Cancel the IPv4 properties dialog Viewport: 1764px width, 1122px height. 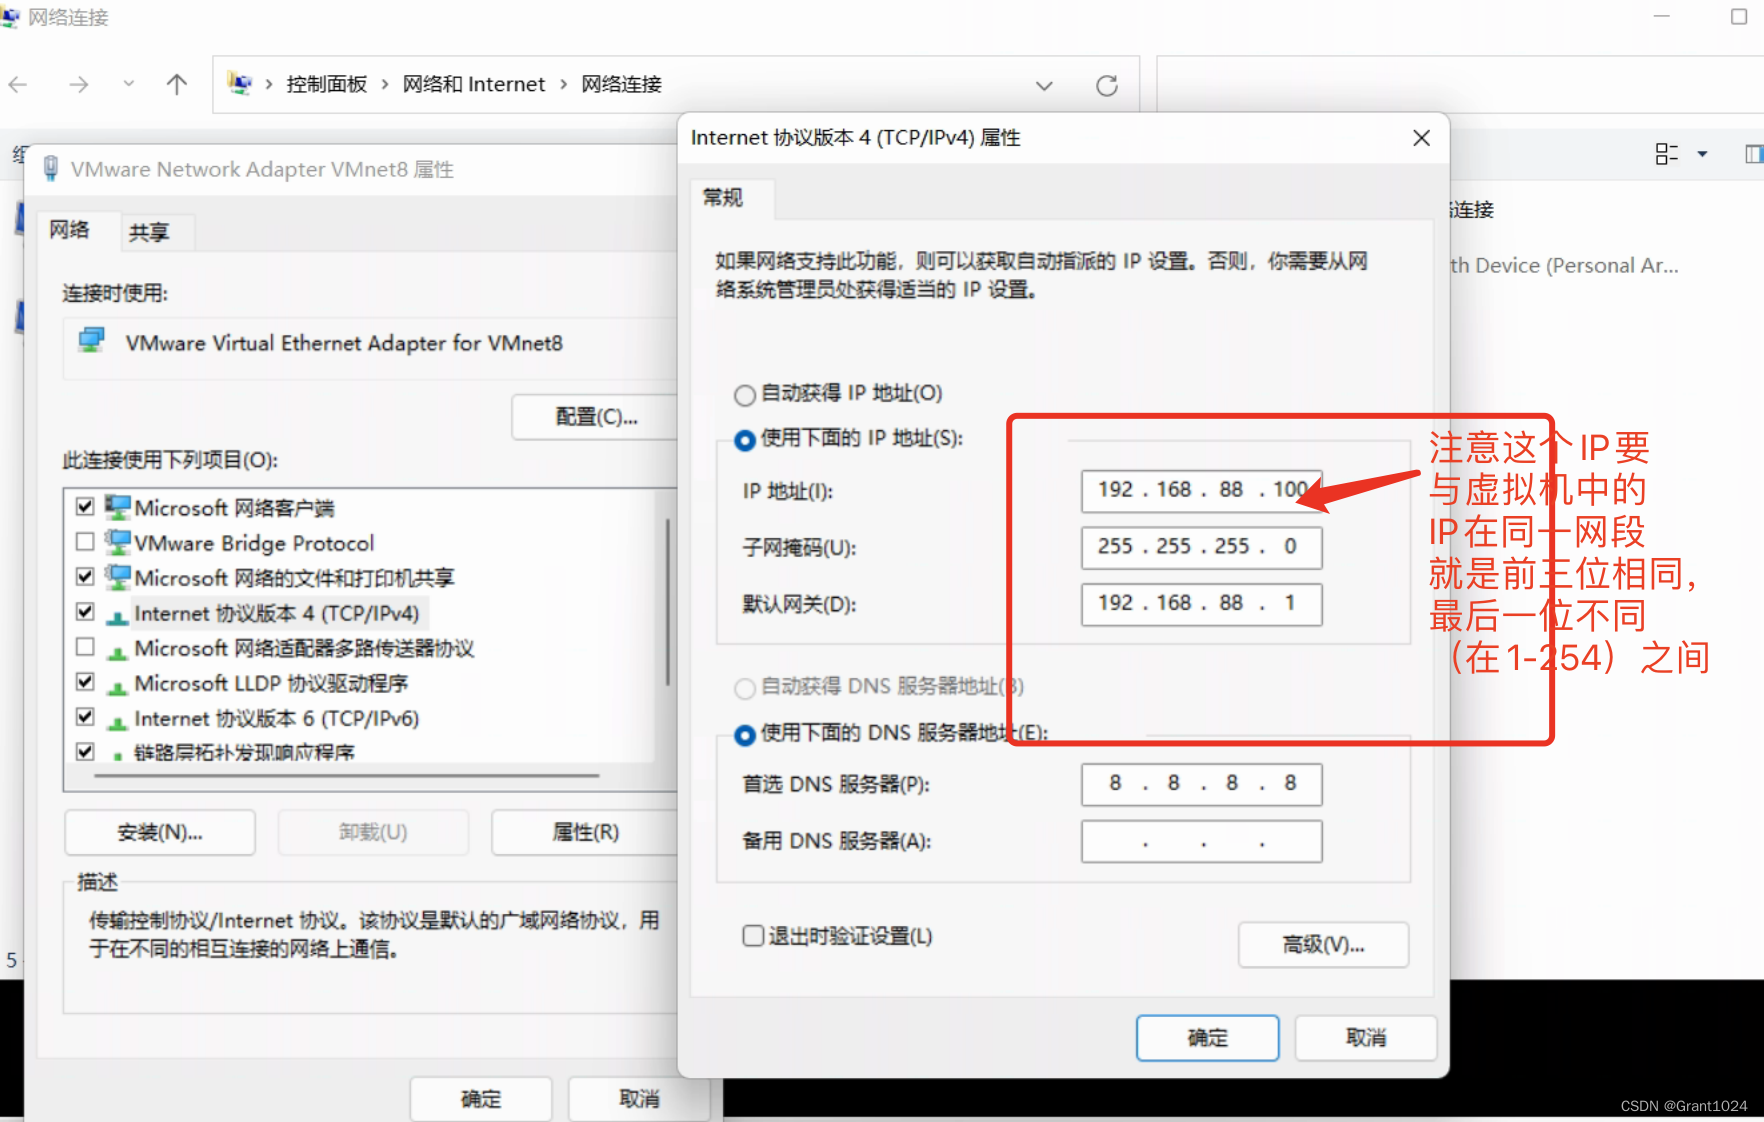1365,1038
